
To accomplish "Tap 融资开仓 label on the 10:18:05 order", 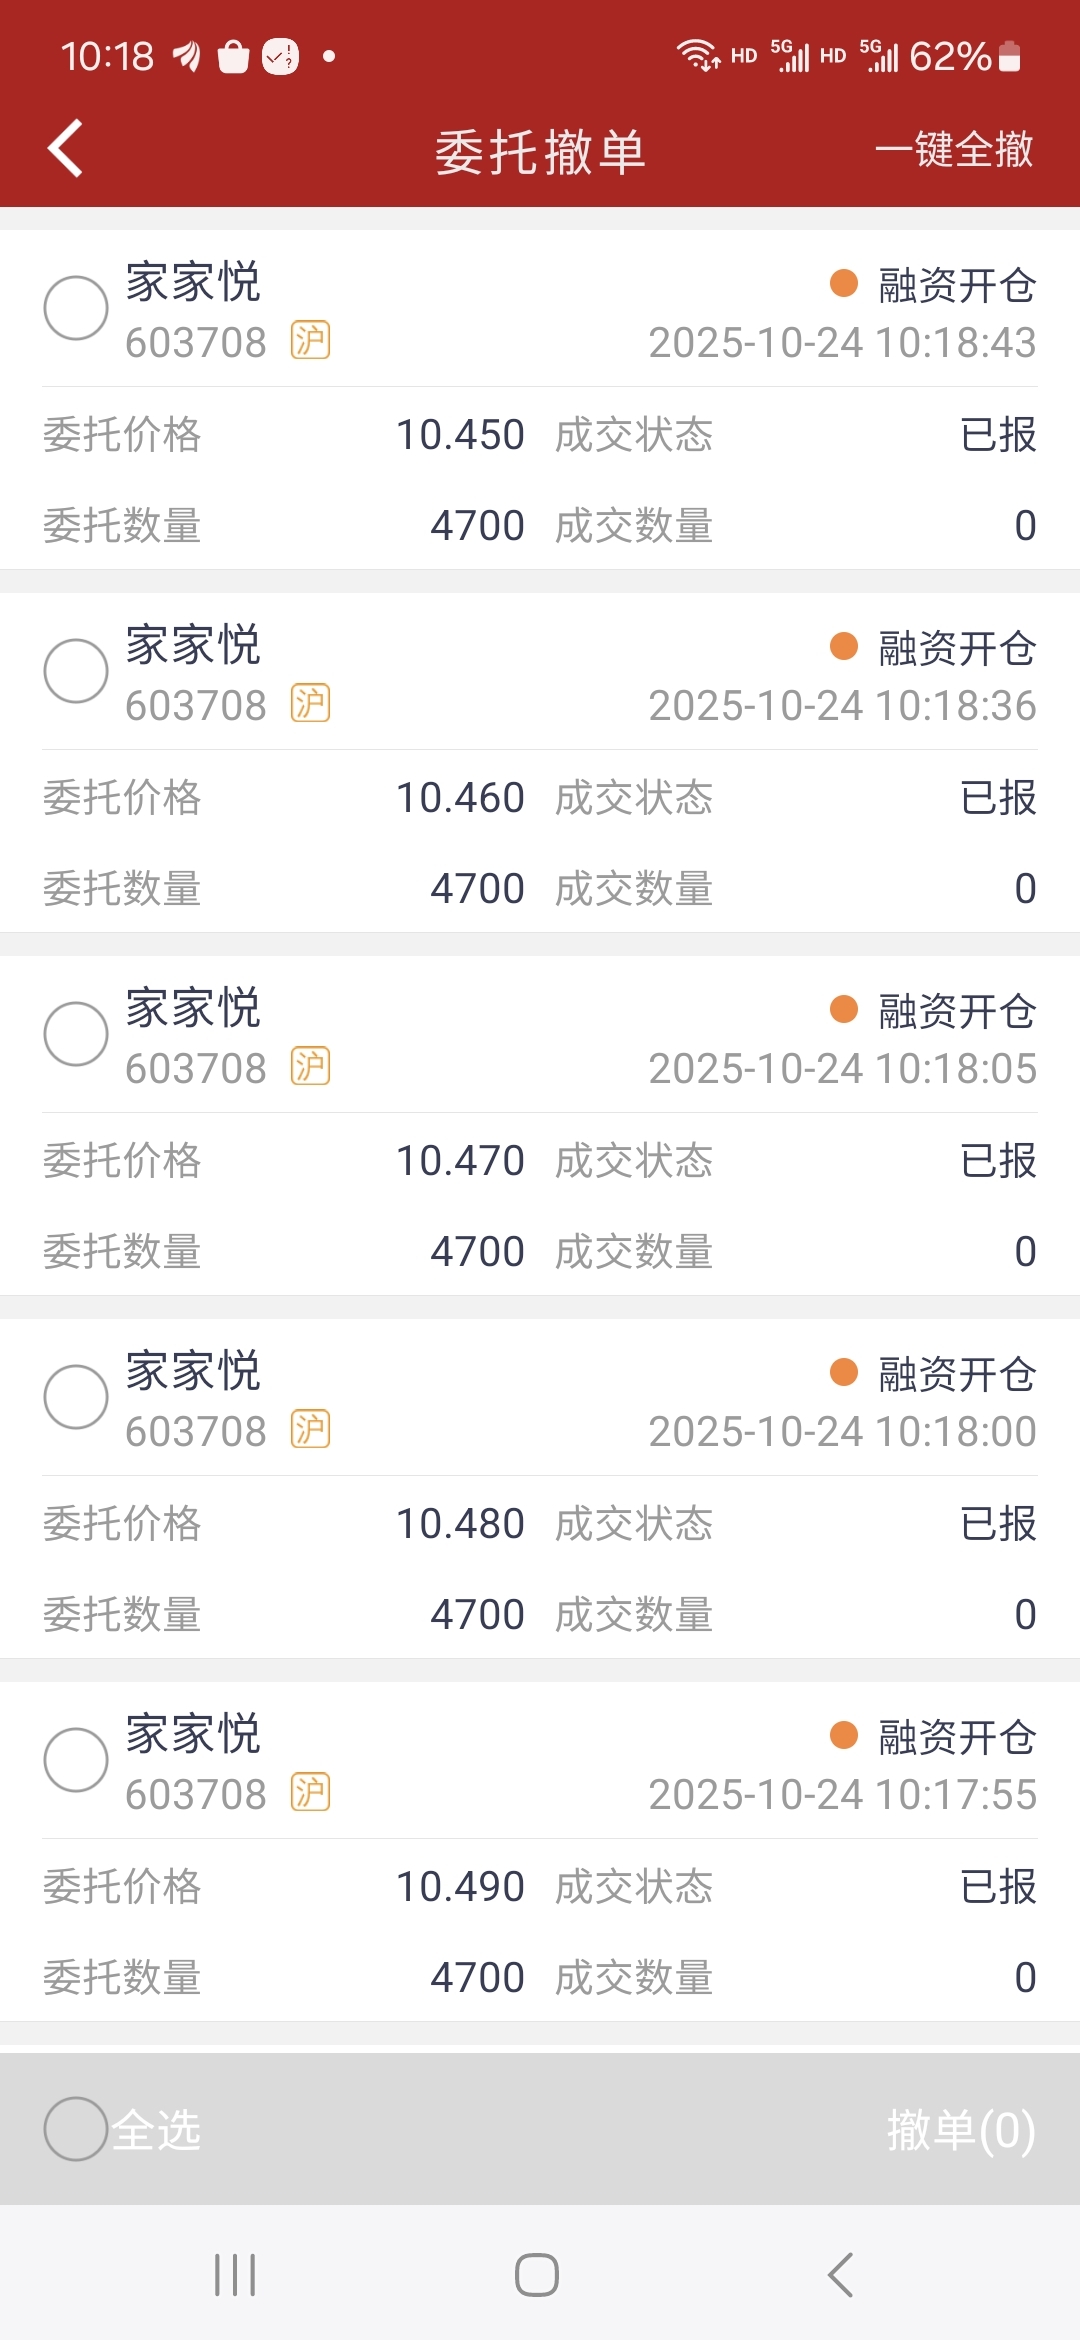I will click(957, 1011).
